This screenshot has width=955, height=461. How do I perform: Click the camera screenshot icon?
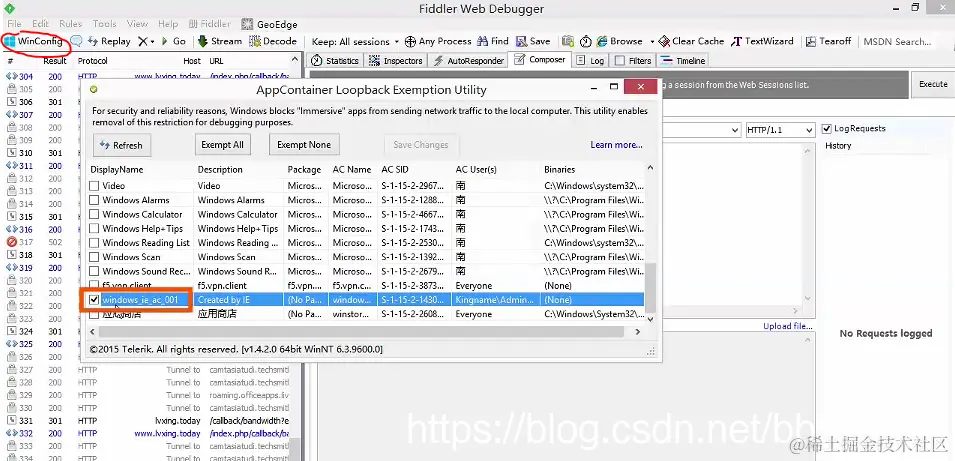(568, 41)
